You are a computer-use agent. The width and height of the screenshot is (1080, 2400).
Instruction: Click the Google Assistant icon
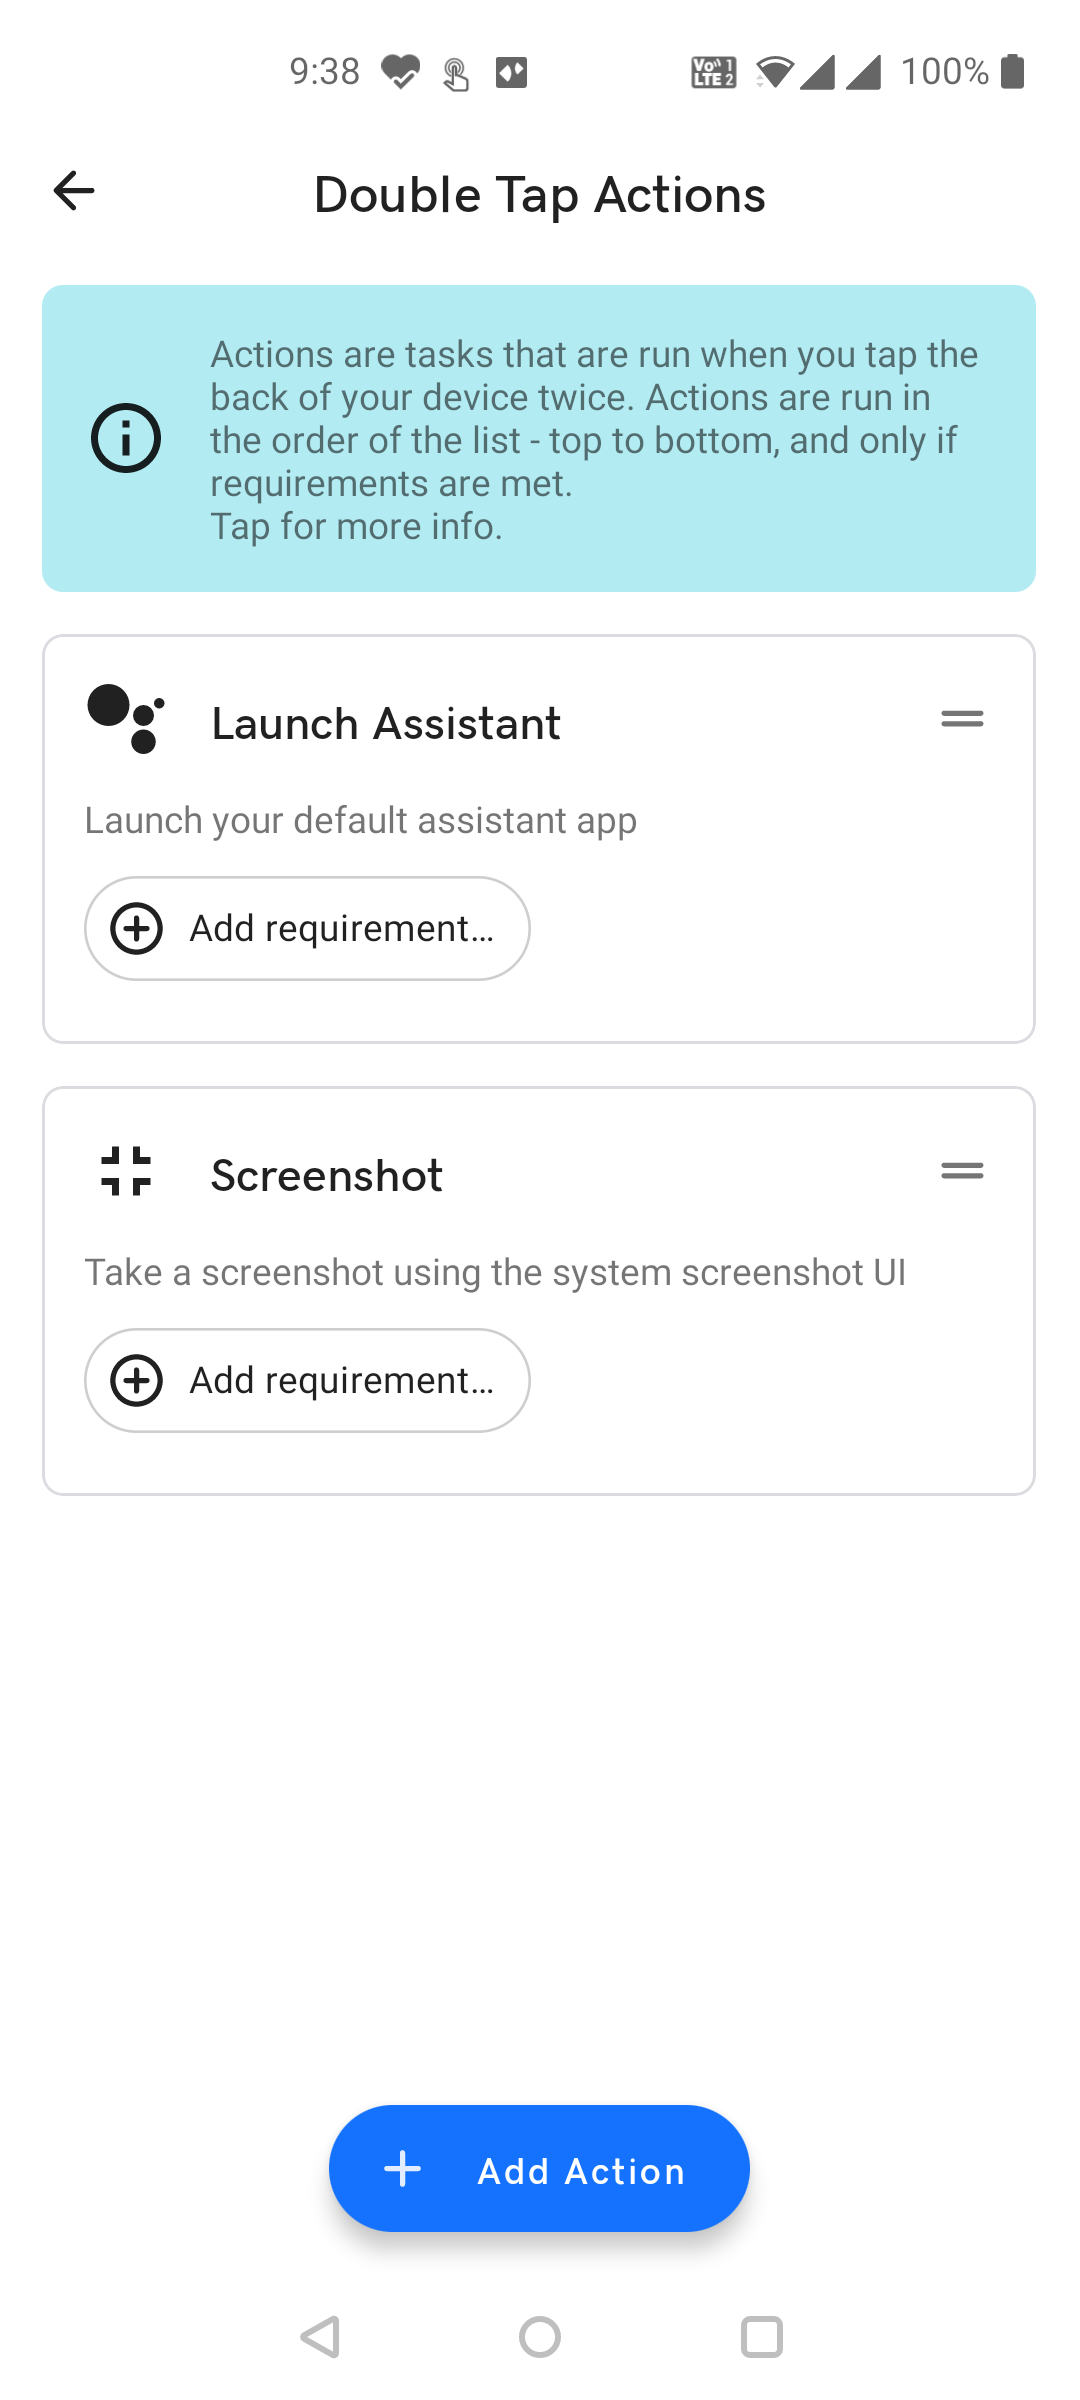[x=124, y=719]
